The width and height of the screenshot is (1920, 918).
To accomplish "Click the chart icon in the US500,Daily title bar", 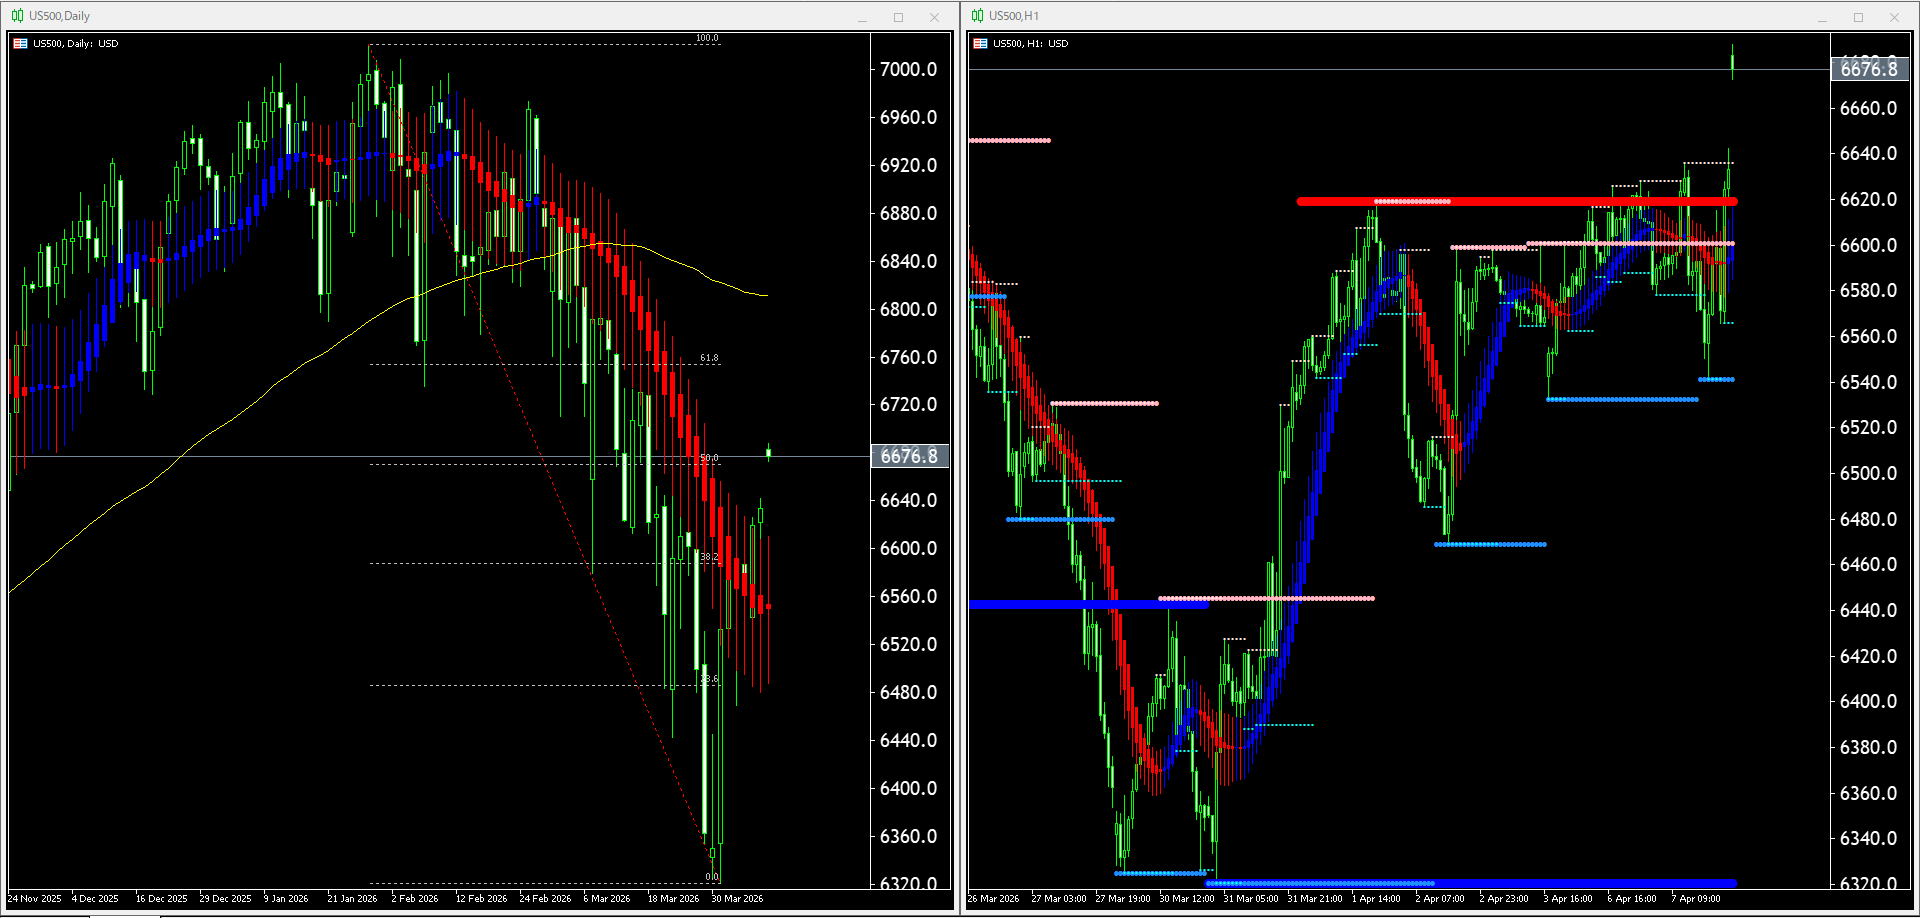I will 17,16.
